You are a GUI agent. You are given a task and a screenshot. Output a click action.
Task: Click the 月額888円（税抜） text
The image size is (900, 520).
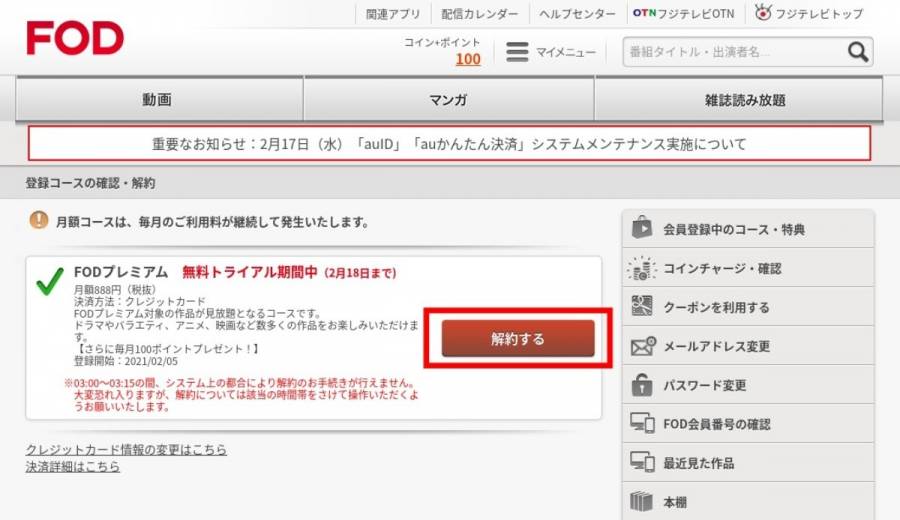pyautogui.click(x=115, y=289)
